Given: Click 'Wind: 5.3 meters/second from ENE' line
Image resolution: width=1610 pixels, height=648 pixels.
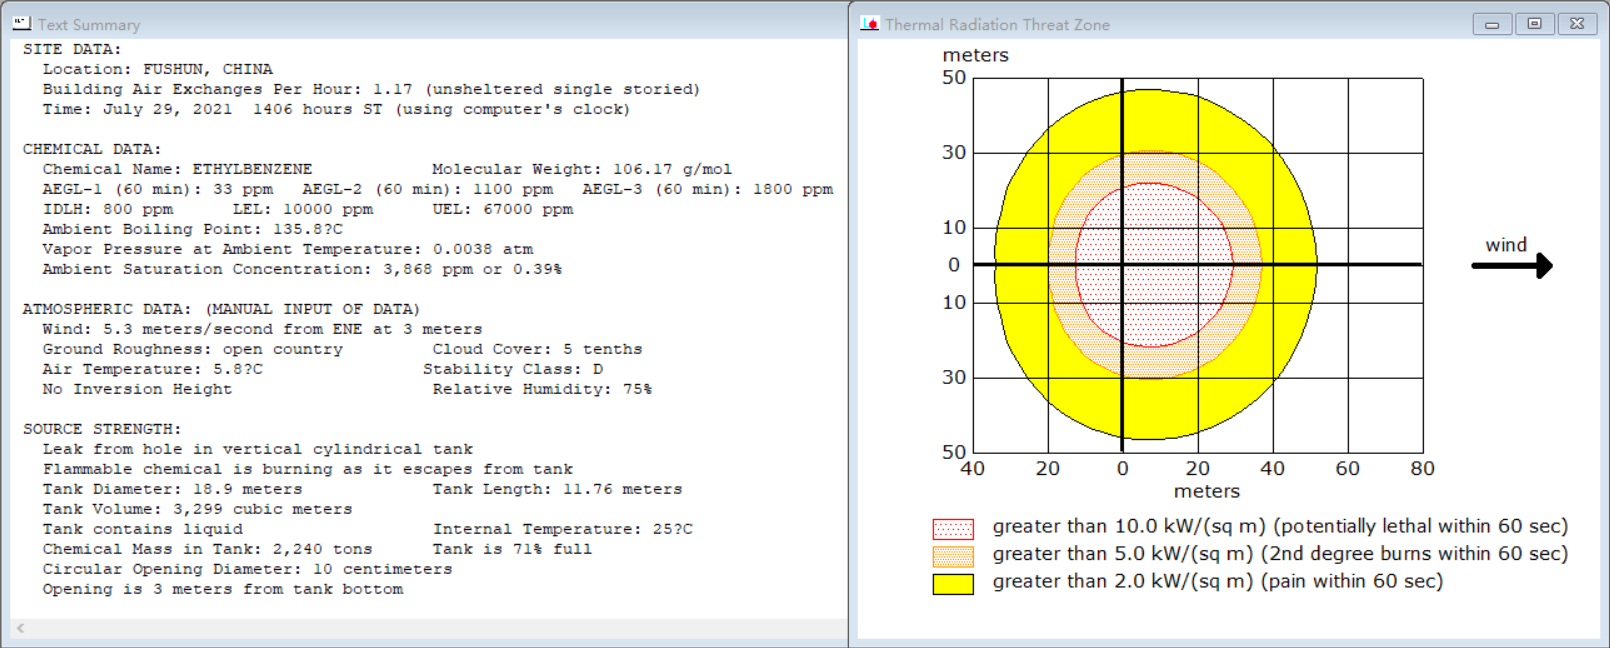Looking at the screenshot, I should tap(262, 329).
